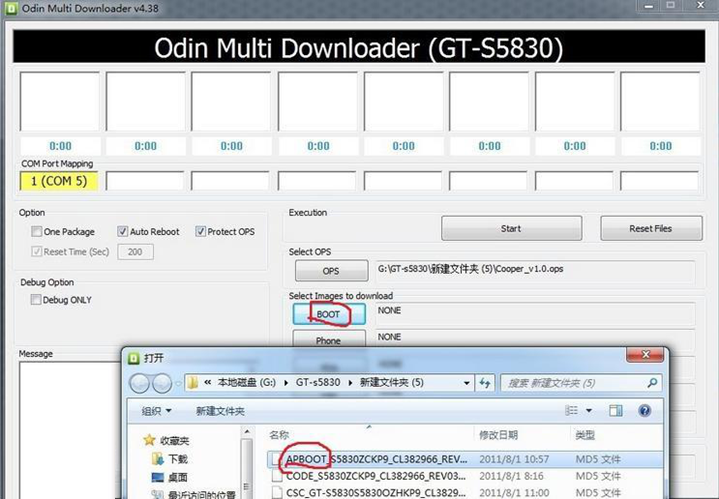Go back in the file dialog
The width and height of the screenshot is (719, 499).
click(140, 383)
